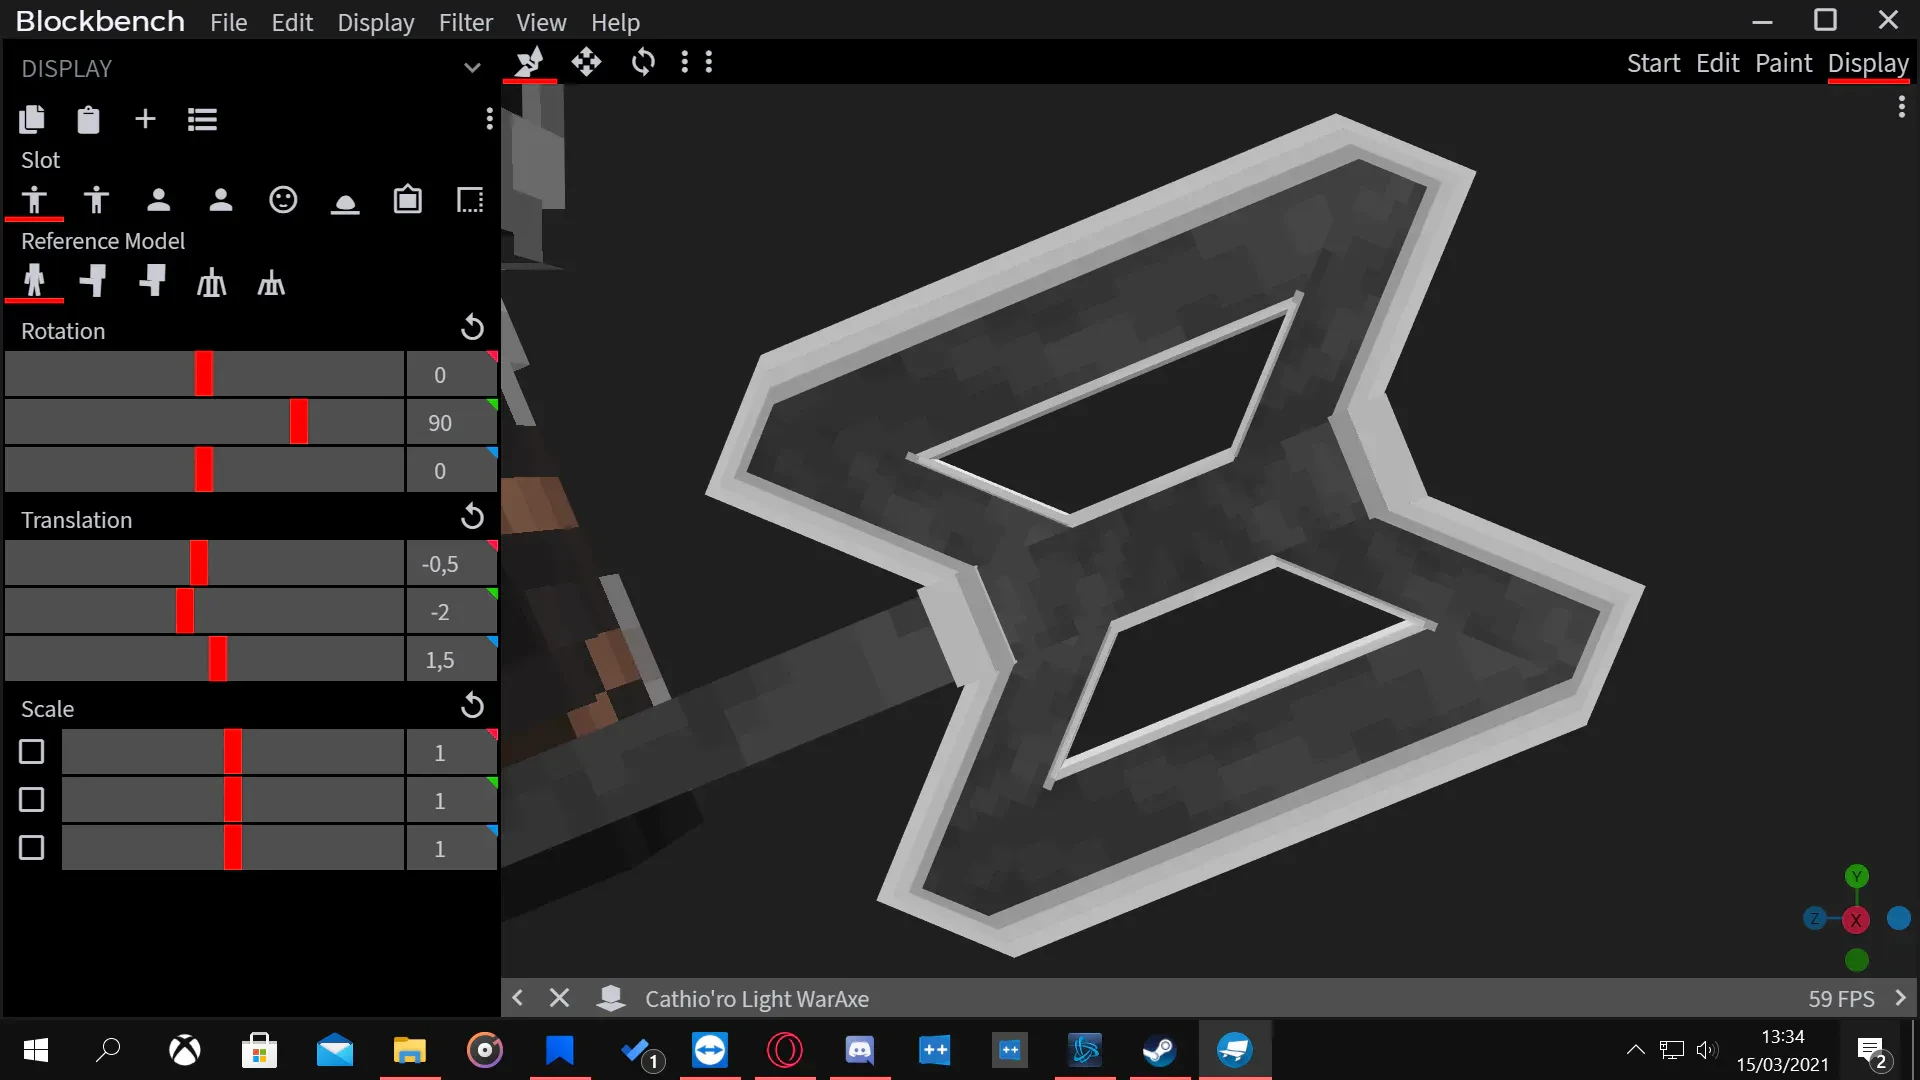1920x1080 pixels.
Task: Click the Paste display settings icon
Action: click(x=88, y=120)
